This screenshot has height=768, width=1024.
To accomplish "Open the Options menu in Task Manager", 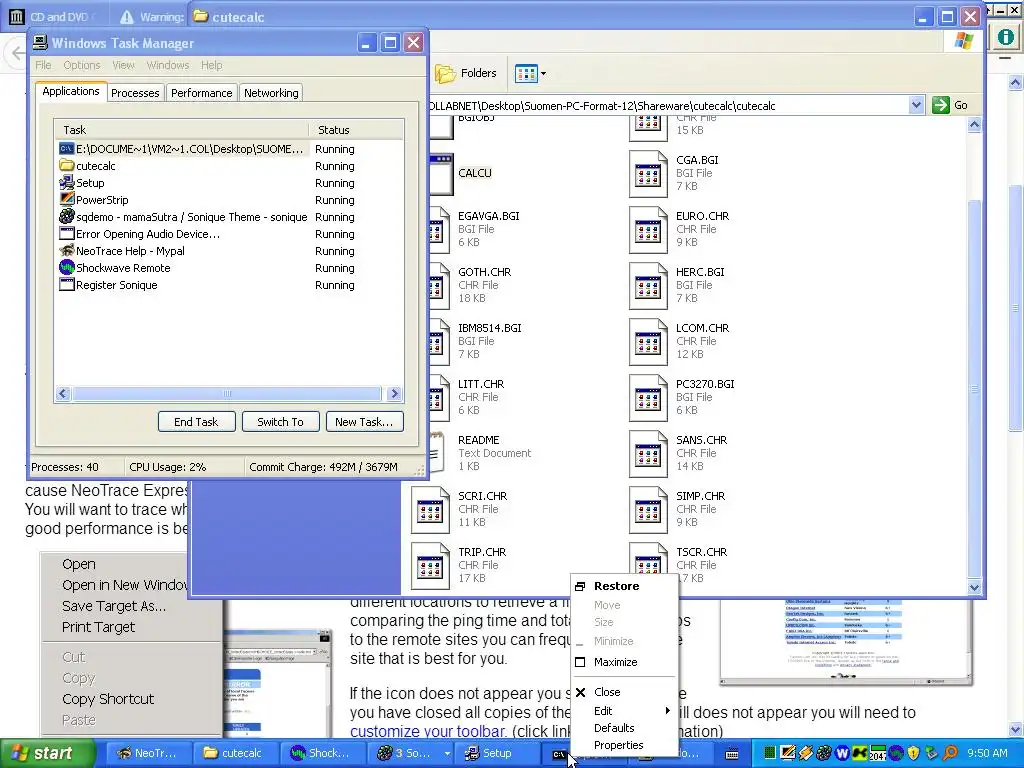I will pyautogui.click(x=82, y=65).
